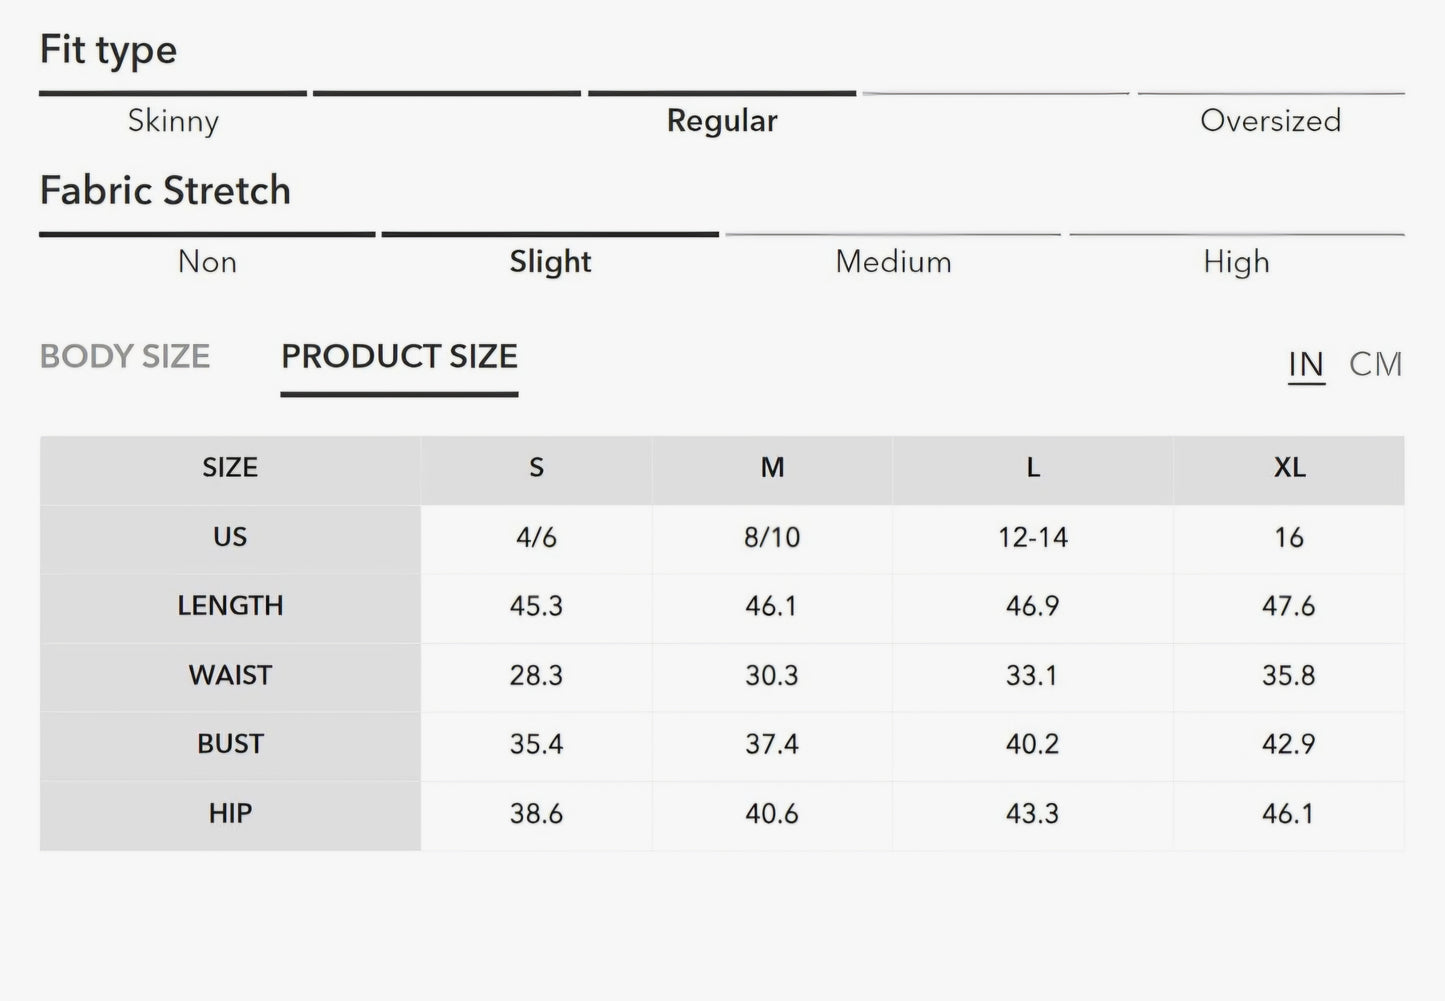Viewport: 1445px width, 1001px height.
Task: Click the HIP row label
Action: [x=230, y=814]
